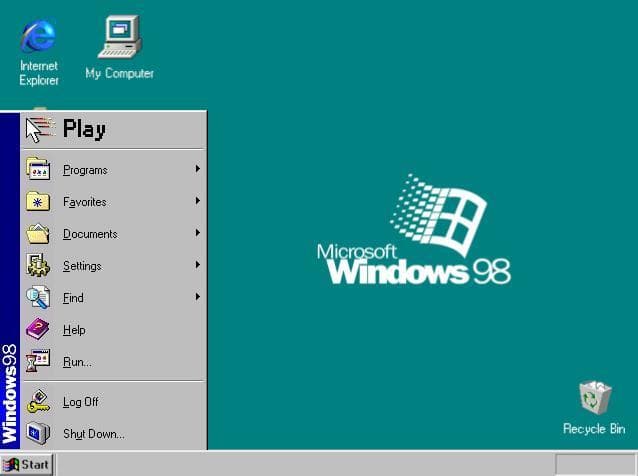The width and height of the screenshot is (638, 476).
Task: Click the Find magnifying glass icon
Action: pos(38,297)
